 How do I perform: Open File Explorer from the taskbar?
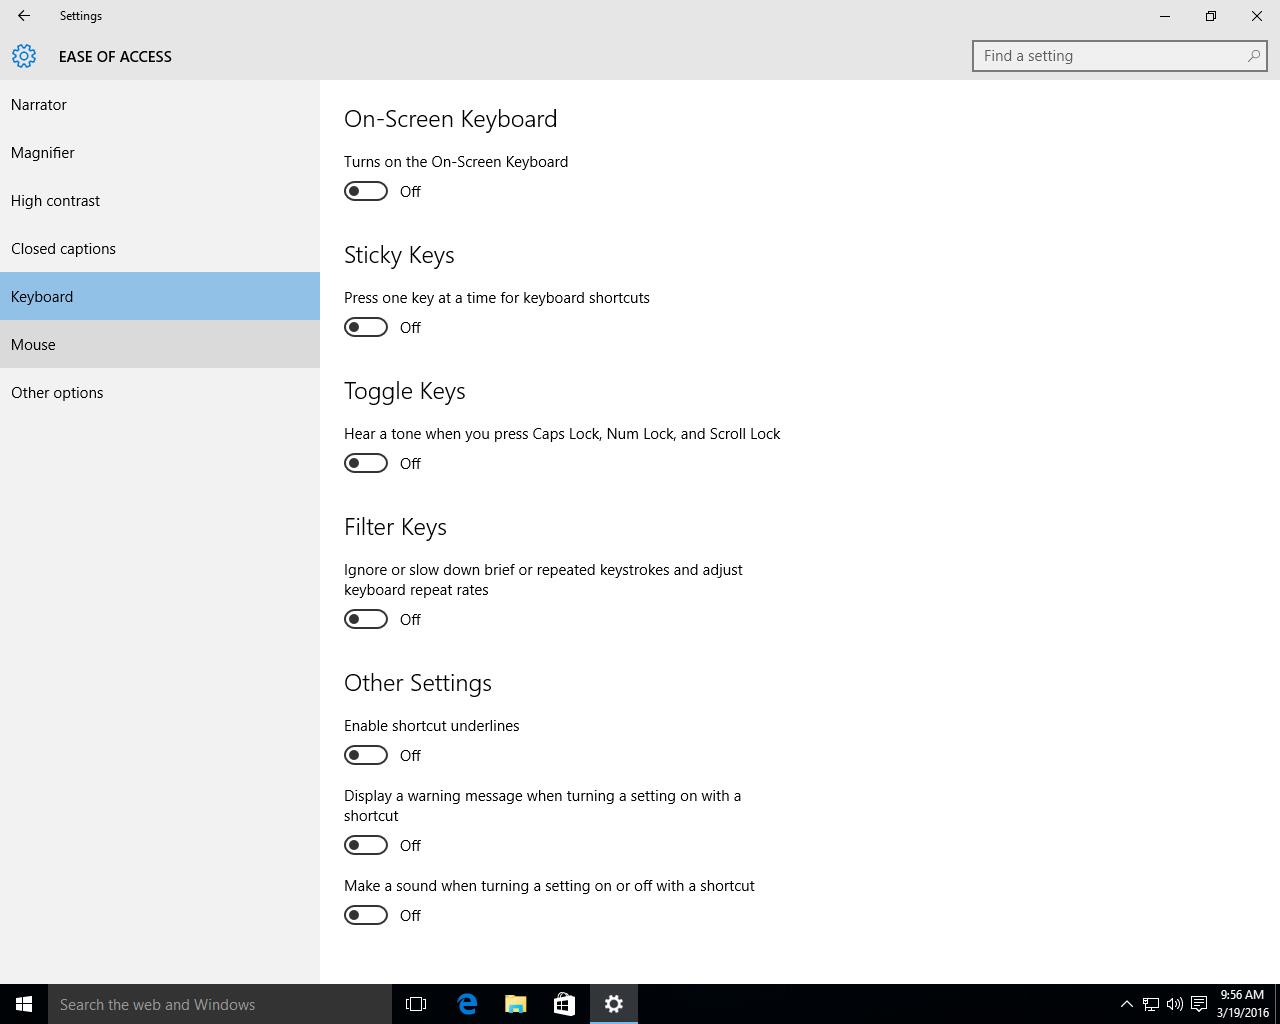click(x=515, y=1004)
